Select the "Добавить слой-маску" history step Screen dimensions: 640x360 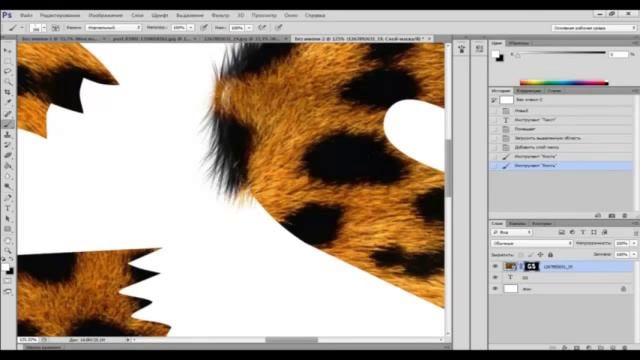(561, 147)
